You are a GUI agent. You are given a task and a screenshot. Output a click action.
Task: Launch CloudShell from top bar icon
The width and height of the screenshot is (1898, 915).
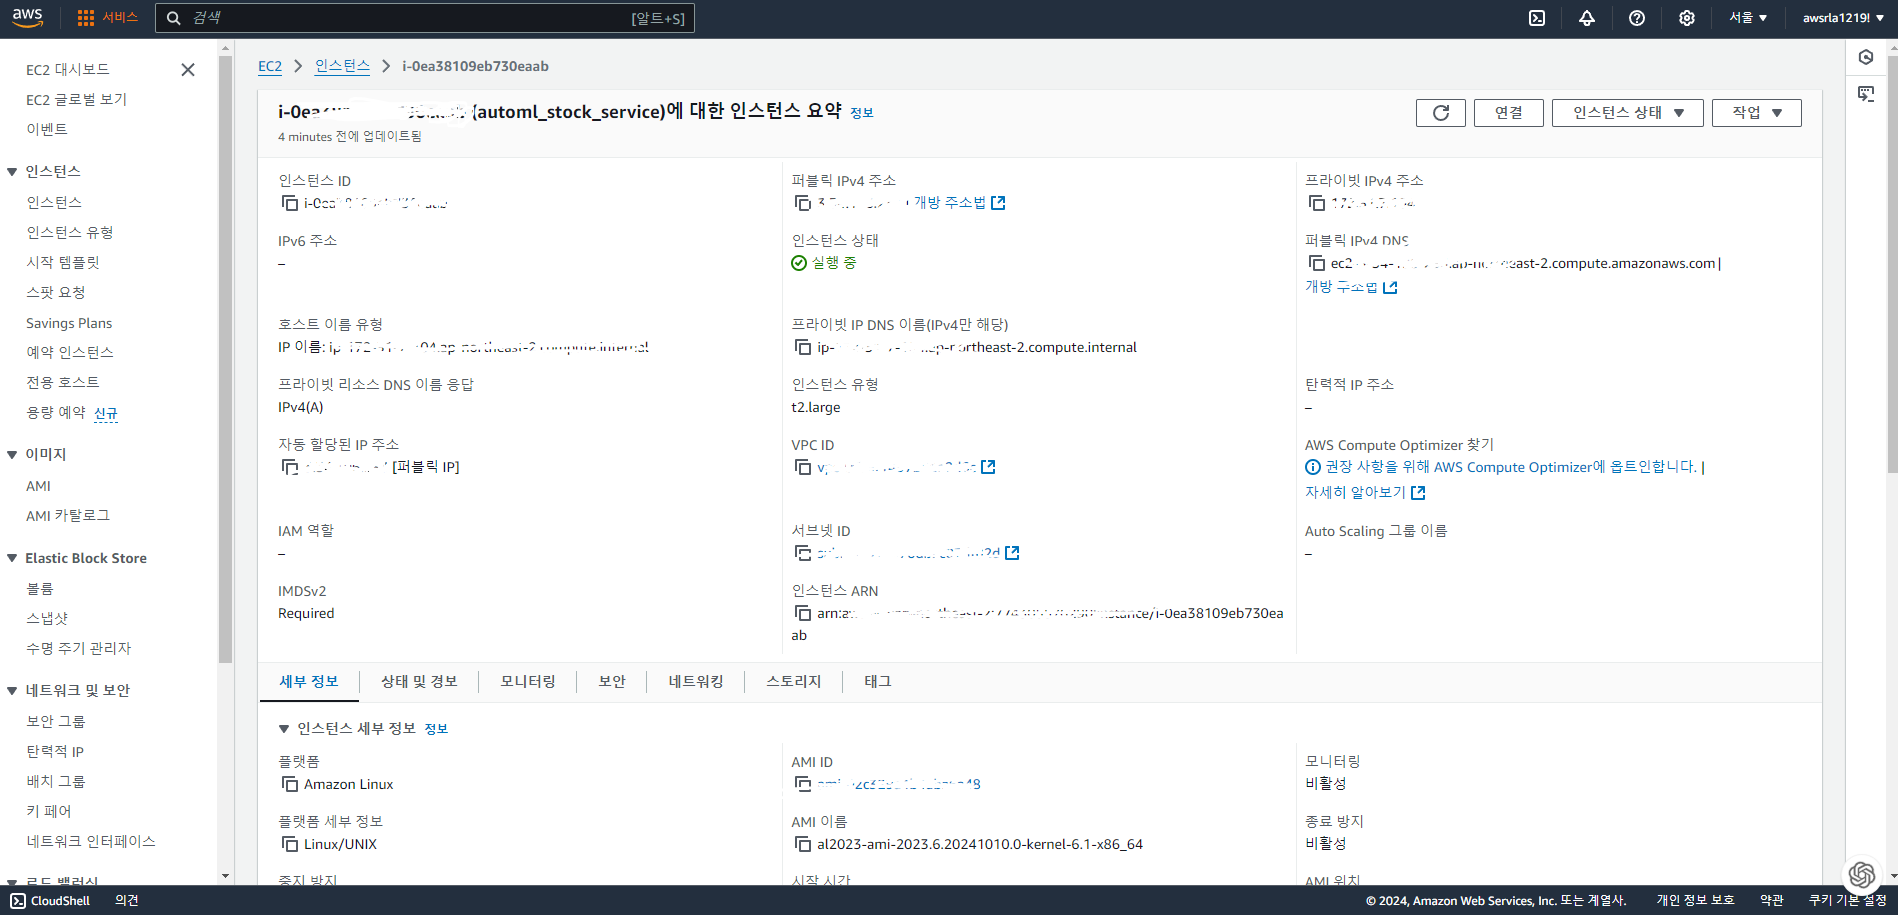1537,18
